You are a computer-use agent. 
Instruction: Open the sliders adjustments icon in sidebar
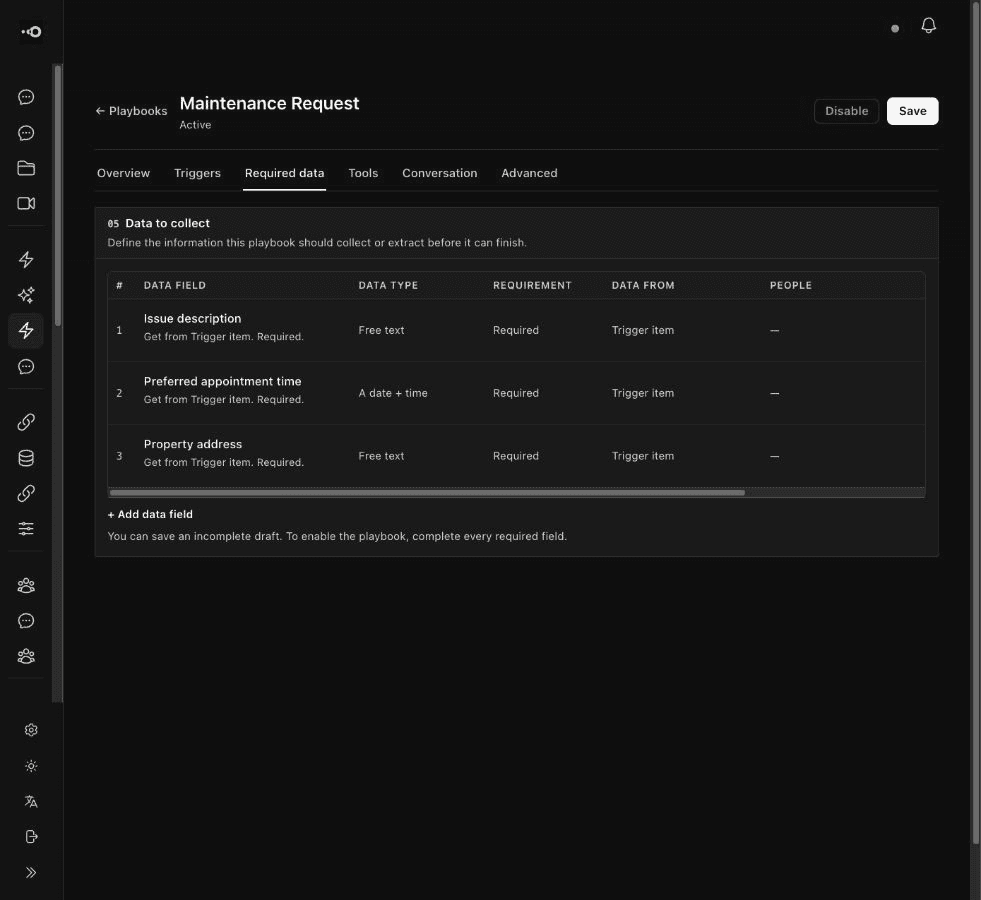click(26, 528)
